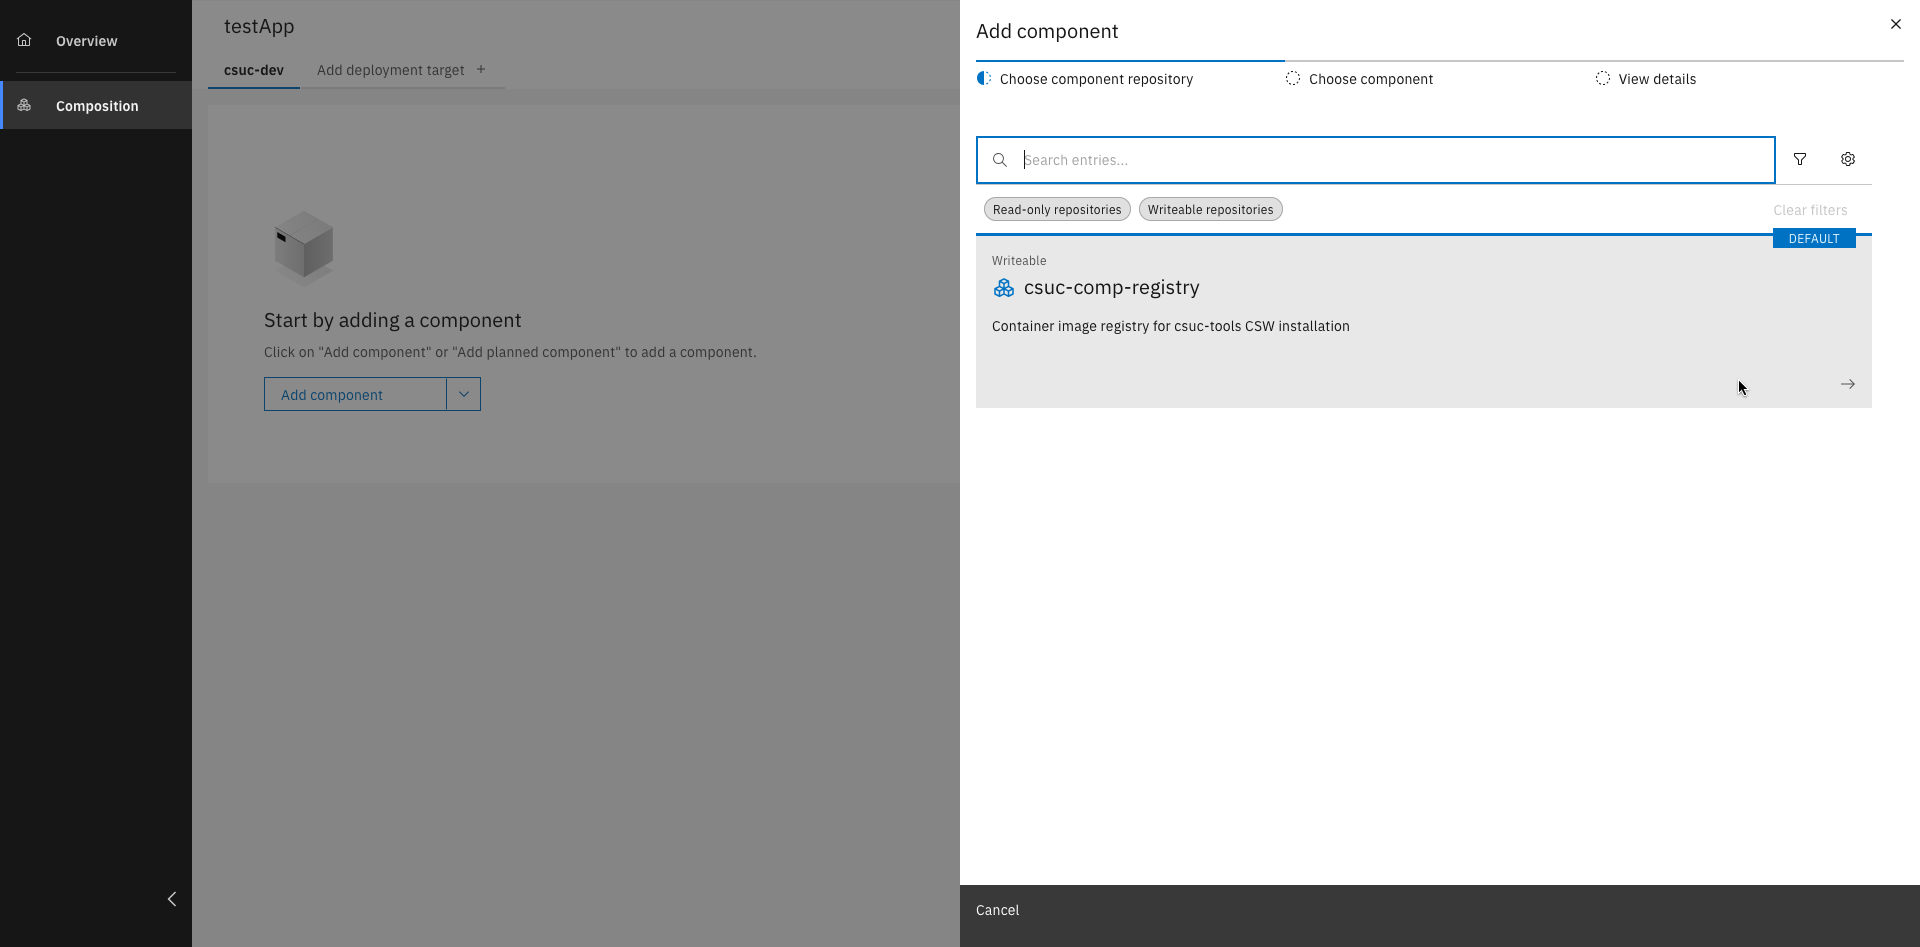Select the Choose component step indicator
Image resolution: width=1920 pixels, height=947 pixels.
click(1372, 78)
